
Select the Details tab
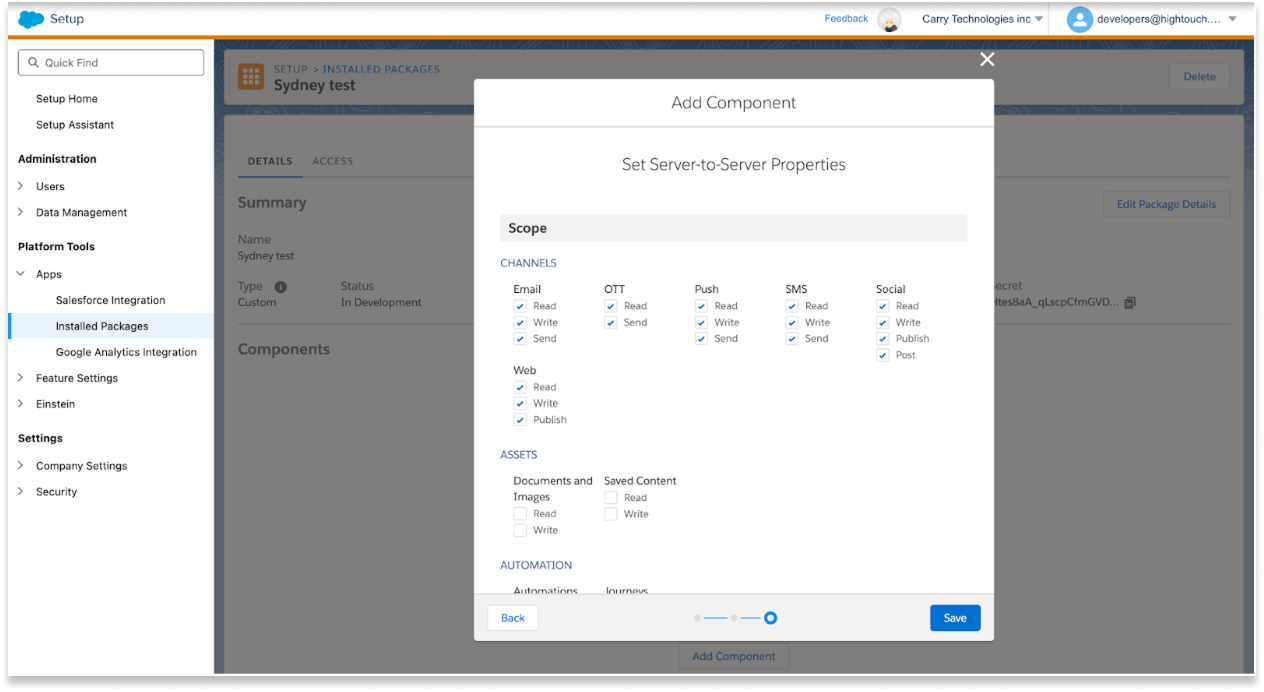coord(269,161)
